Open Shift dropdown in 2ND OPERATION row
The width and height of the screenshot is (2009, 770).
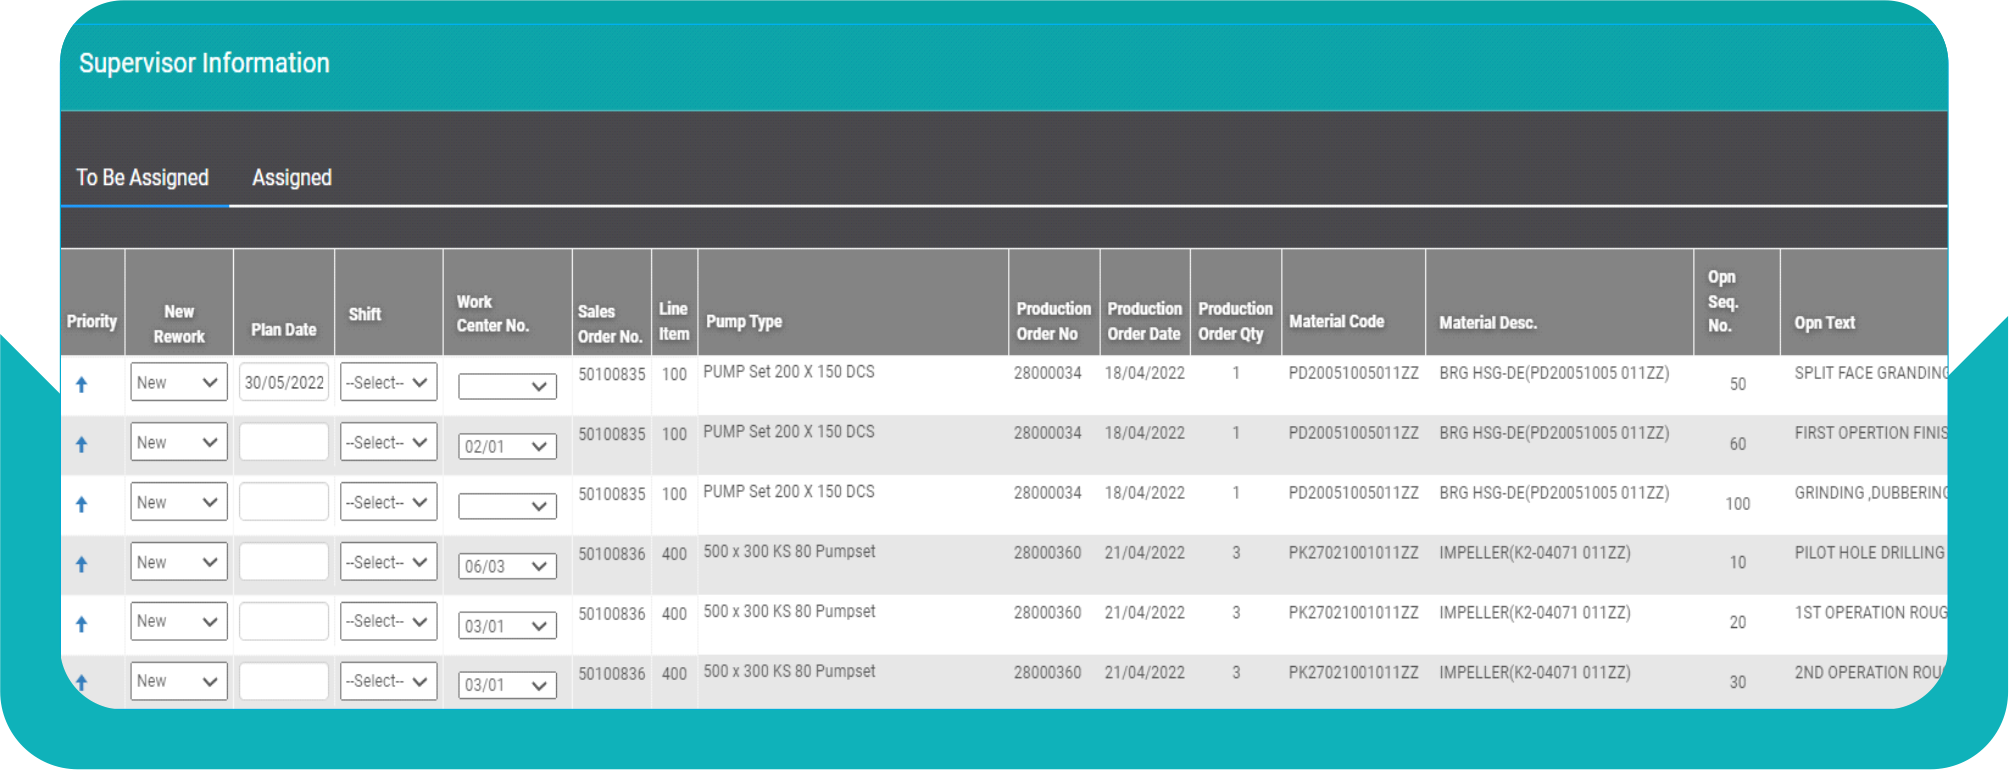click(x=389, y=681)
